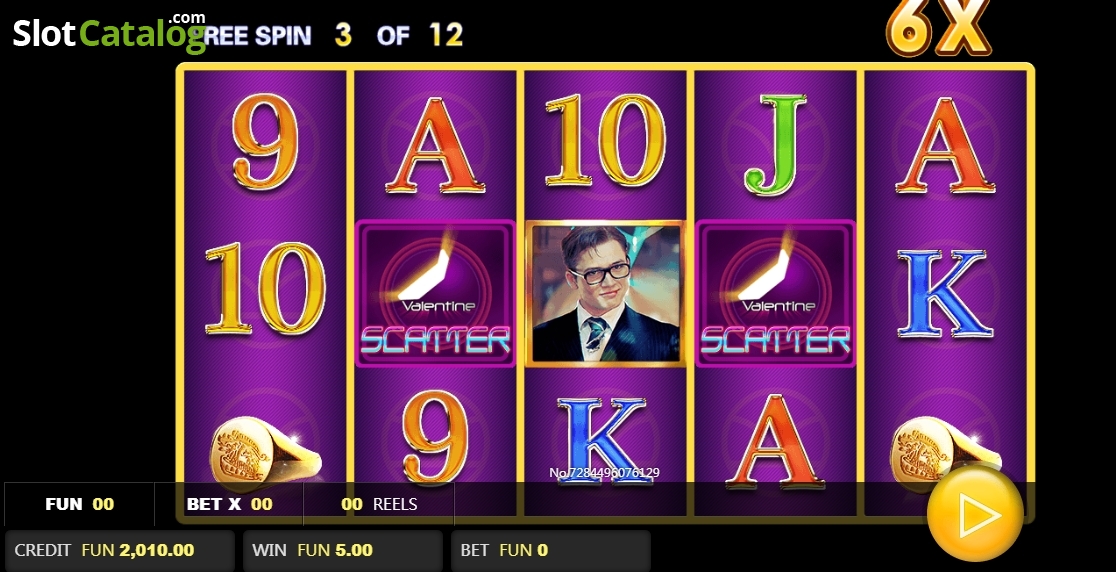The image size is (1116, 572).
Task: Click the yellow spin play button
Action: click(x=975, y=514)
